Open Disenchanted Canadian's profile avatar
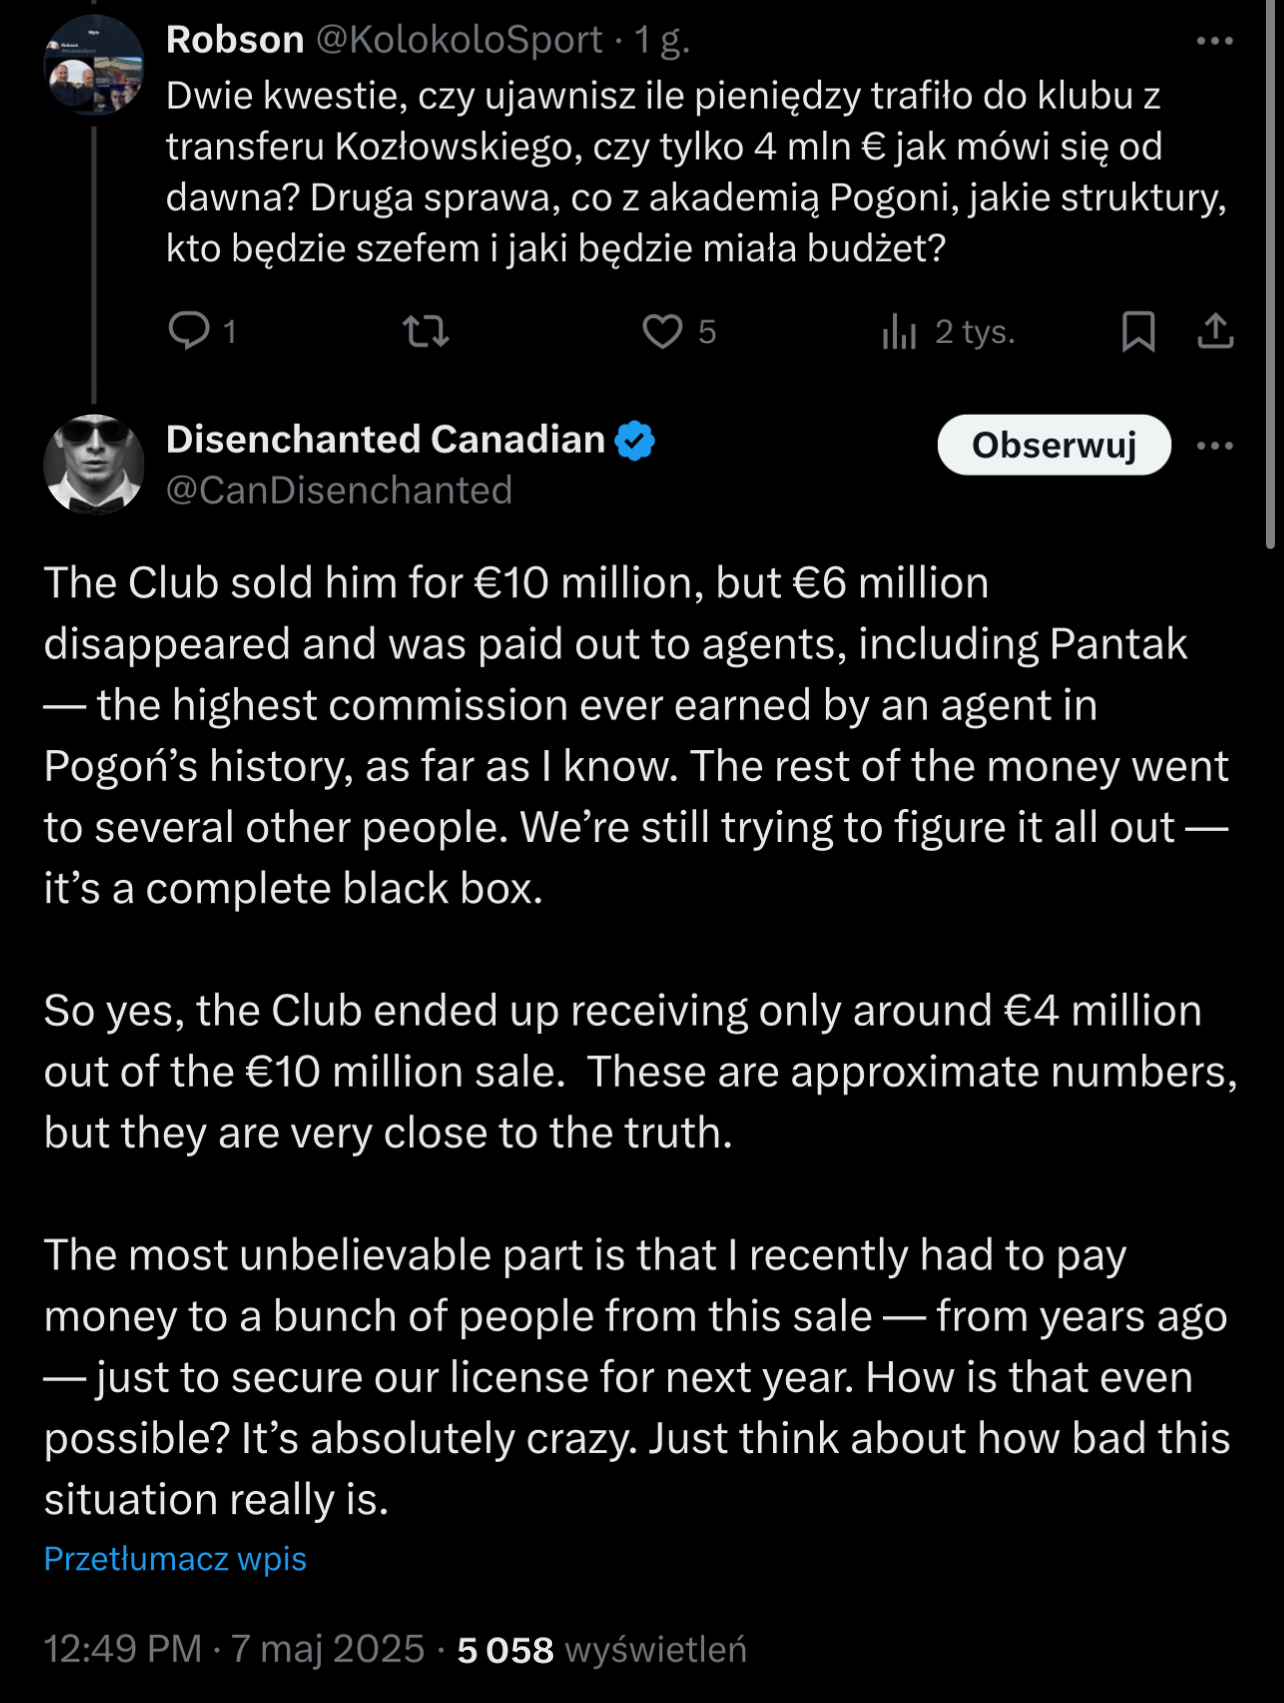 (94, 464)
